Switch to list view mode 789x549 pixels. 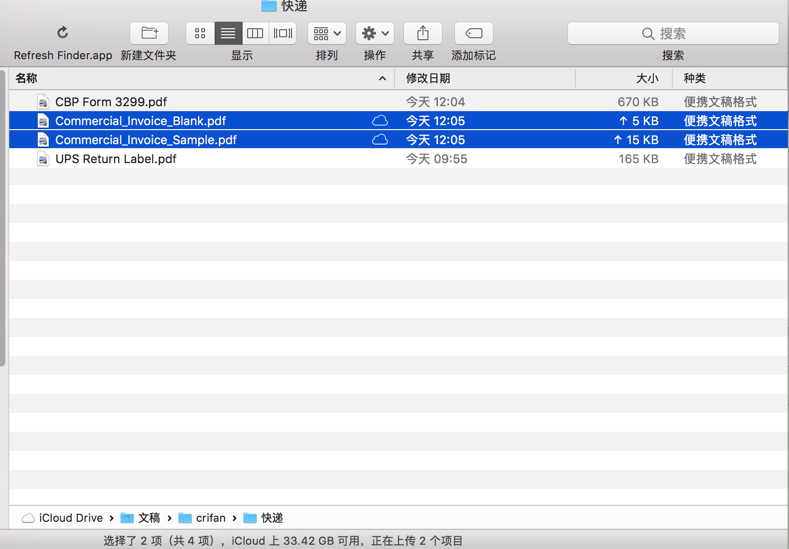[228, 33]
